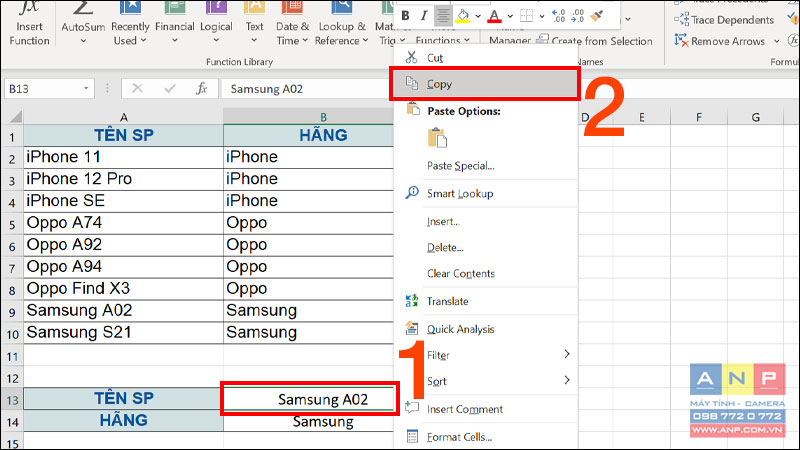Click cell containing iPhone SE
The width and height of the screenshot is (800, 450).
123,201
